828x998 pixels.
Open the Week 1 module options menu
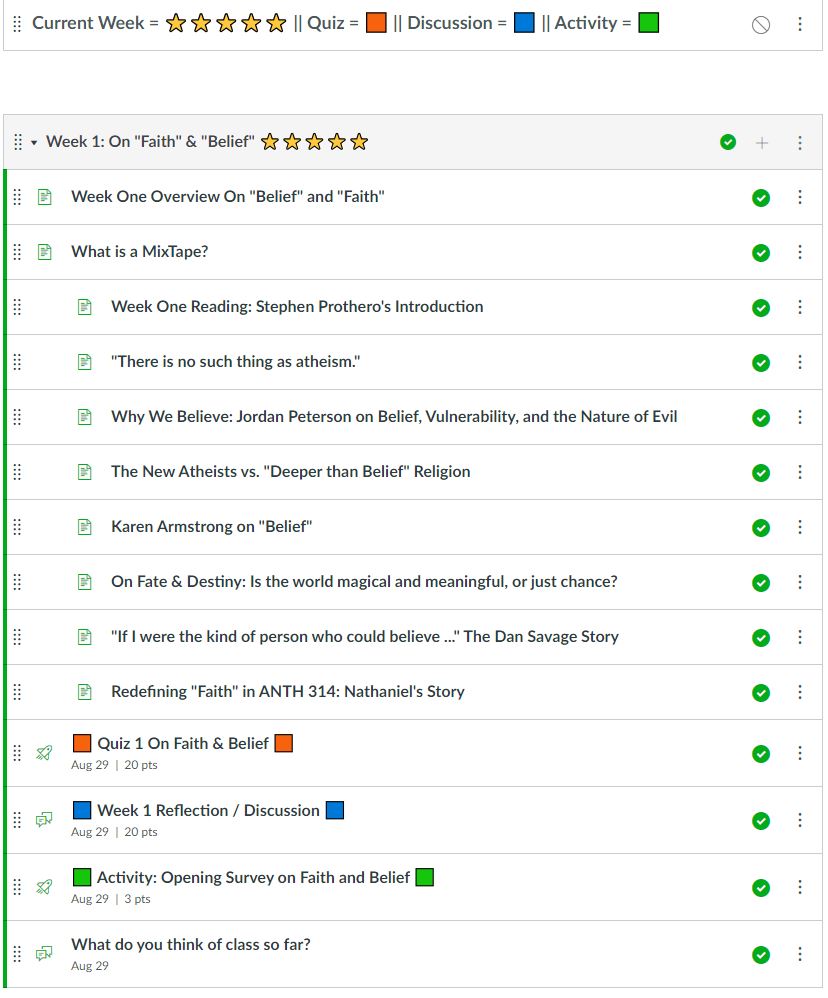coord(799,143)
